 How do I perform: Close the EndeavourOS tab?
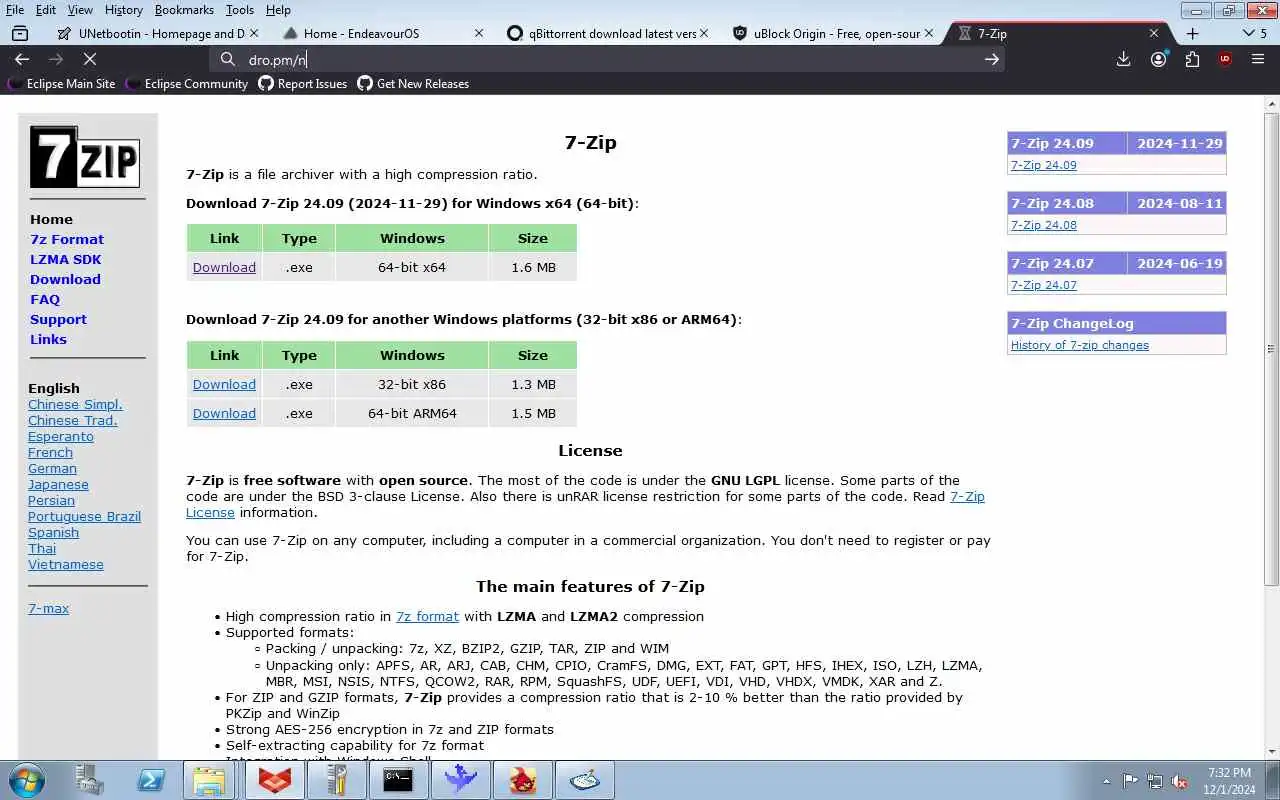pos(478,33)
